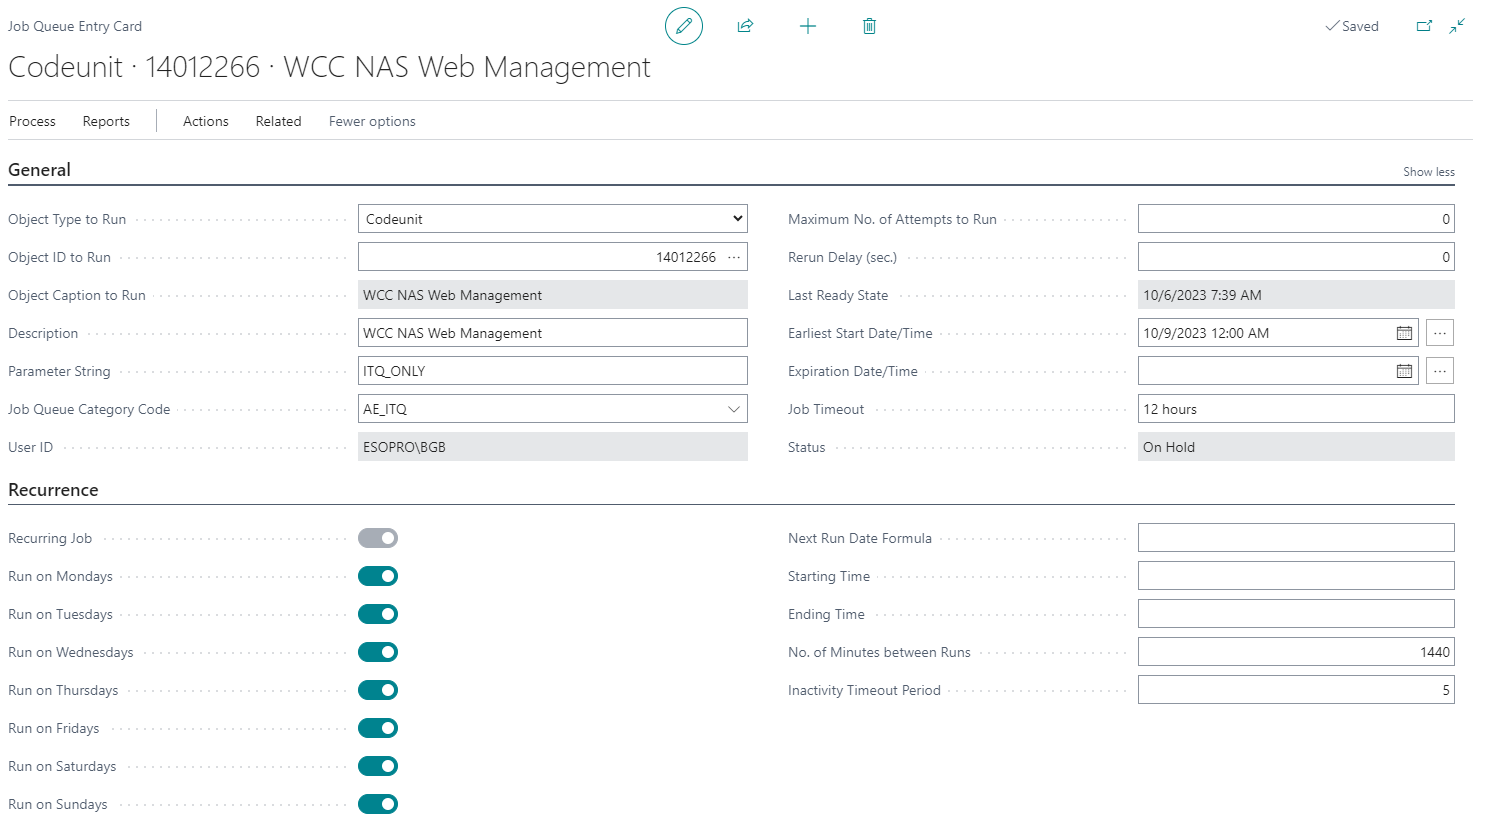Screen dimensions: 1491x839
Task: Open the Object Type to Run dropdown
Action: 552,219
